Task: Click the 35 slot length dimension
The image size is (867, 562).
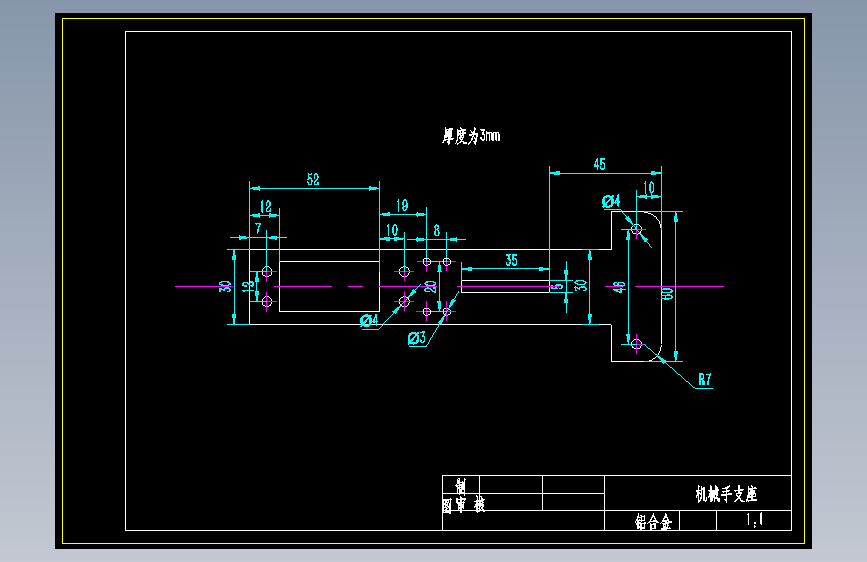Action: click(x=511, y=260)
